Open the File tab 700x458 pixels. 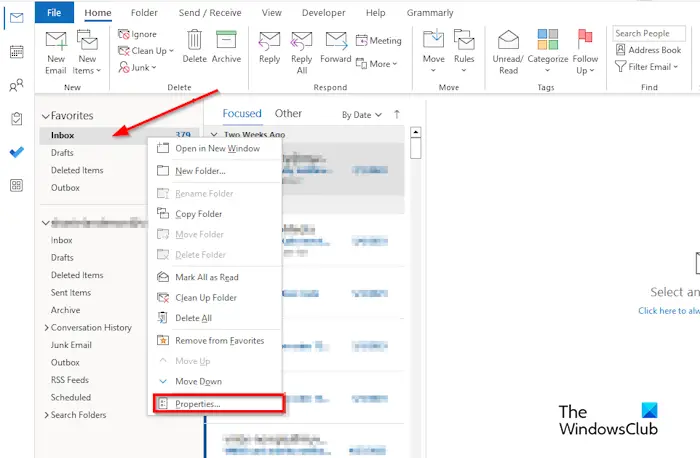click(54, 12)
